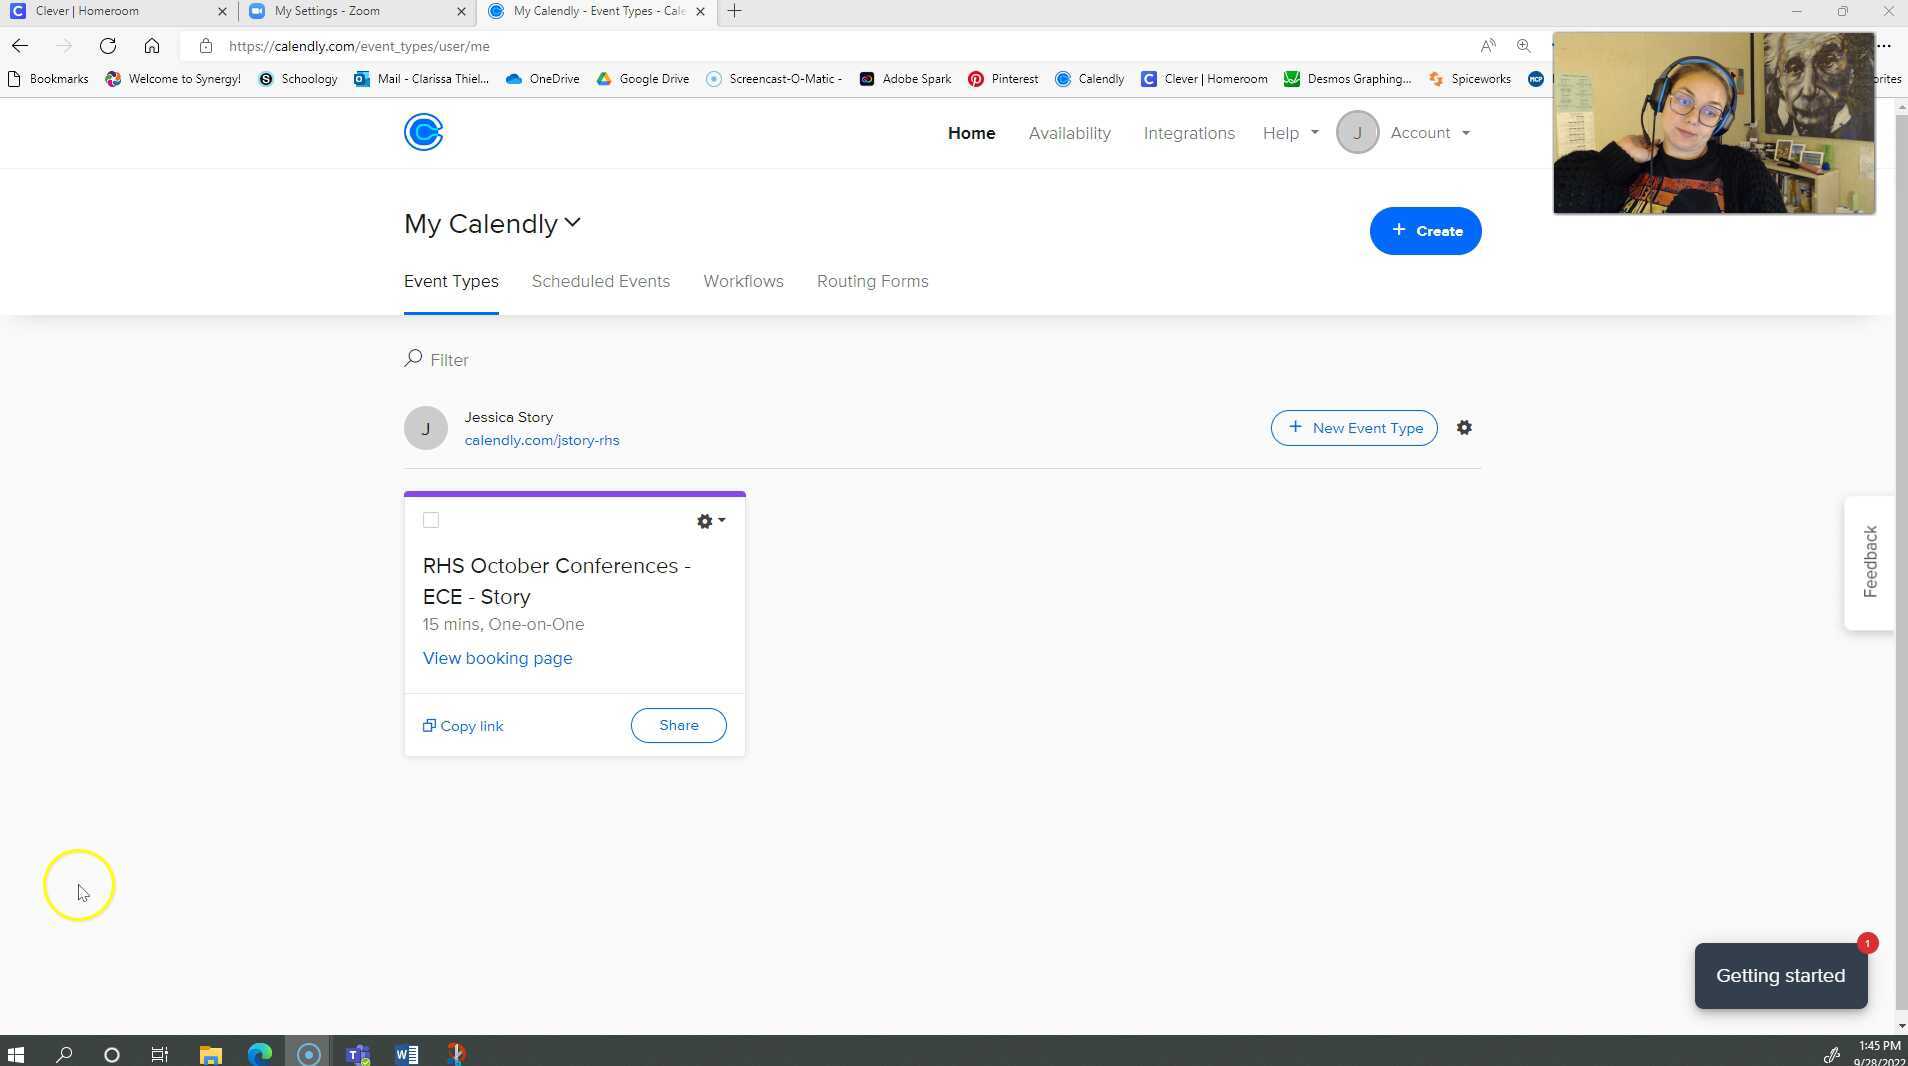The width and height of the screenshot is (1908, 1066).
Task: Click the J account avatar in header
Action: [1357, 133]
